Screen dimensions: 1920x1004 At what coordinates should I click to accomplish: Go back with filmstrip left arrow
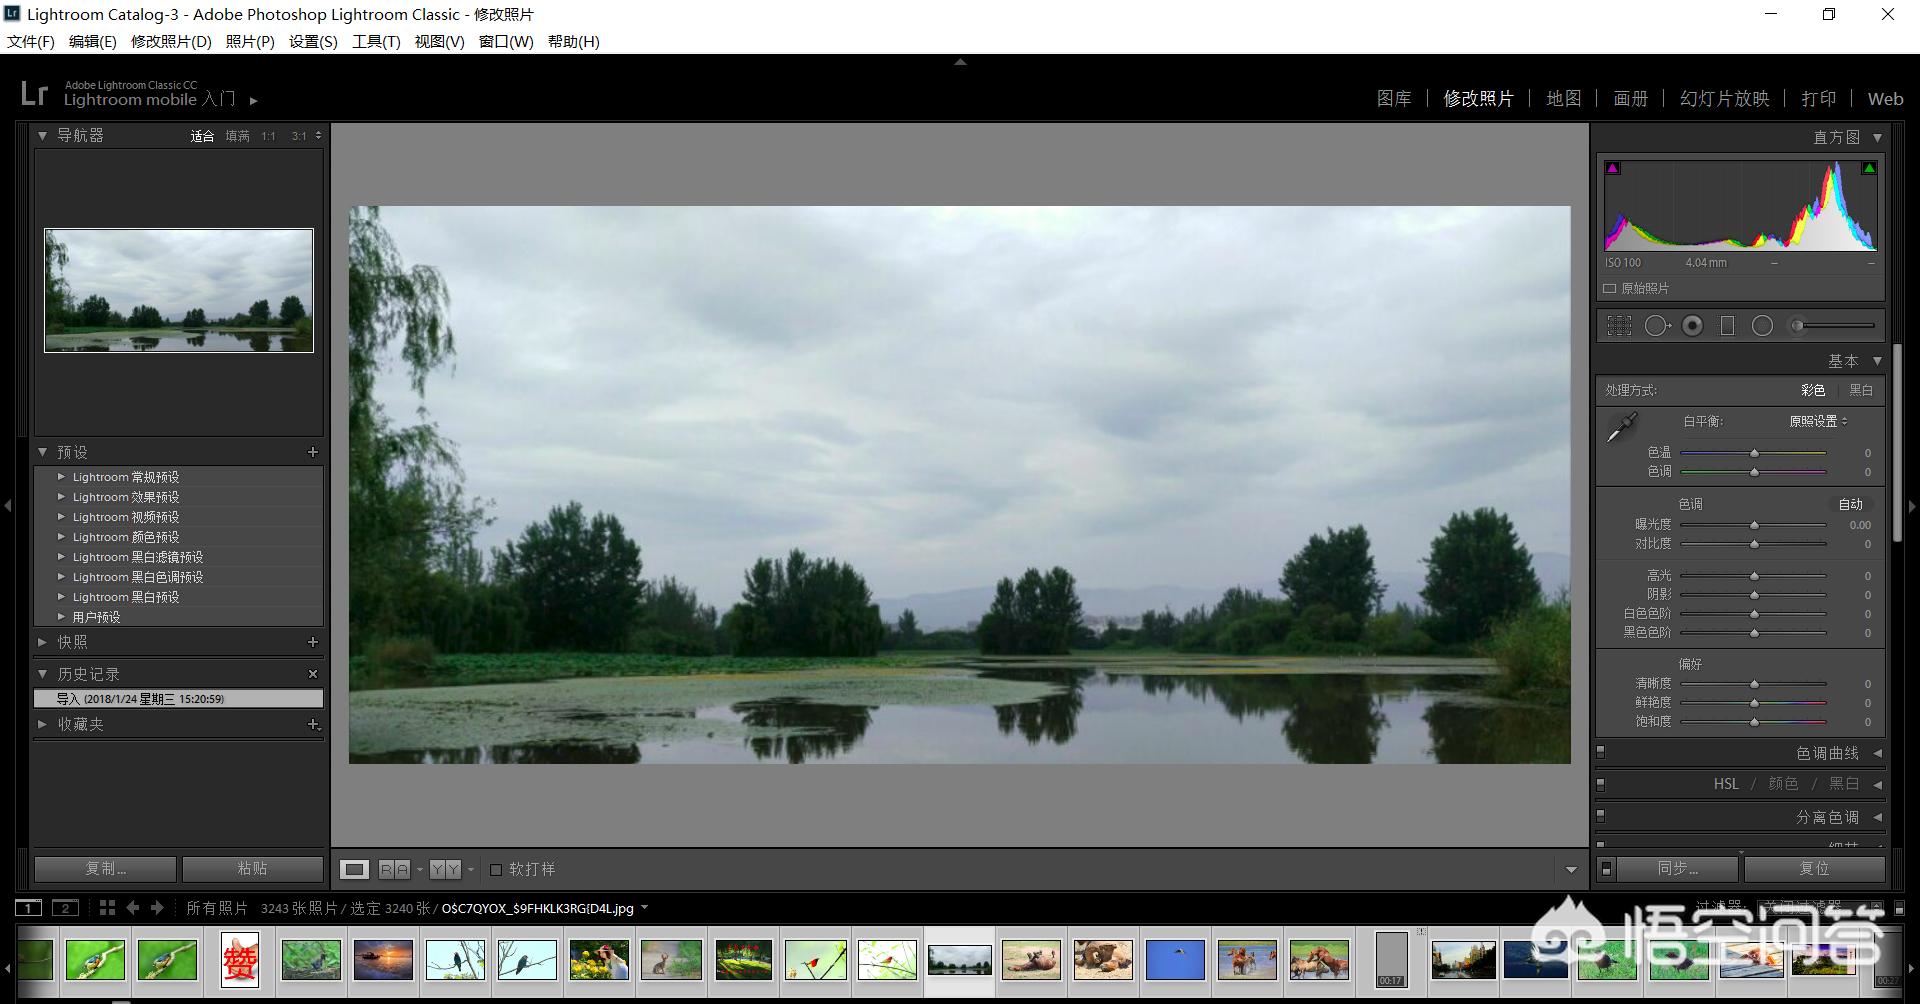(133, 908)
